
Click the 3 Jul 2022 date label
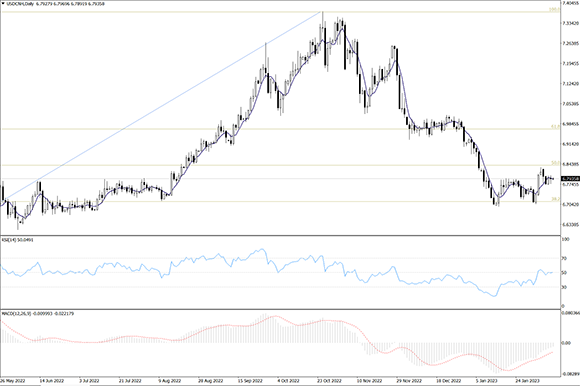click(x=89, y=380)
